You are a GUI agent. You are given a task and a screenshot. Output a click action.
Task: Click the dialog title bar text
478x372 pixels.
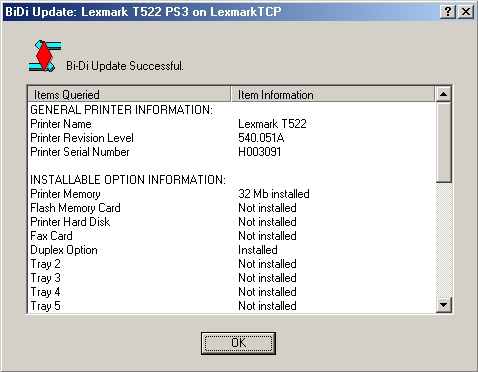pyautogui.click(x=143, y=12)
